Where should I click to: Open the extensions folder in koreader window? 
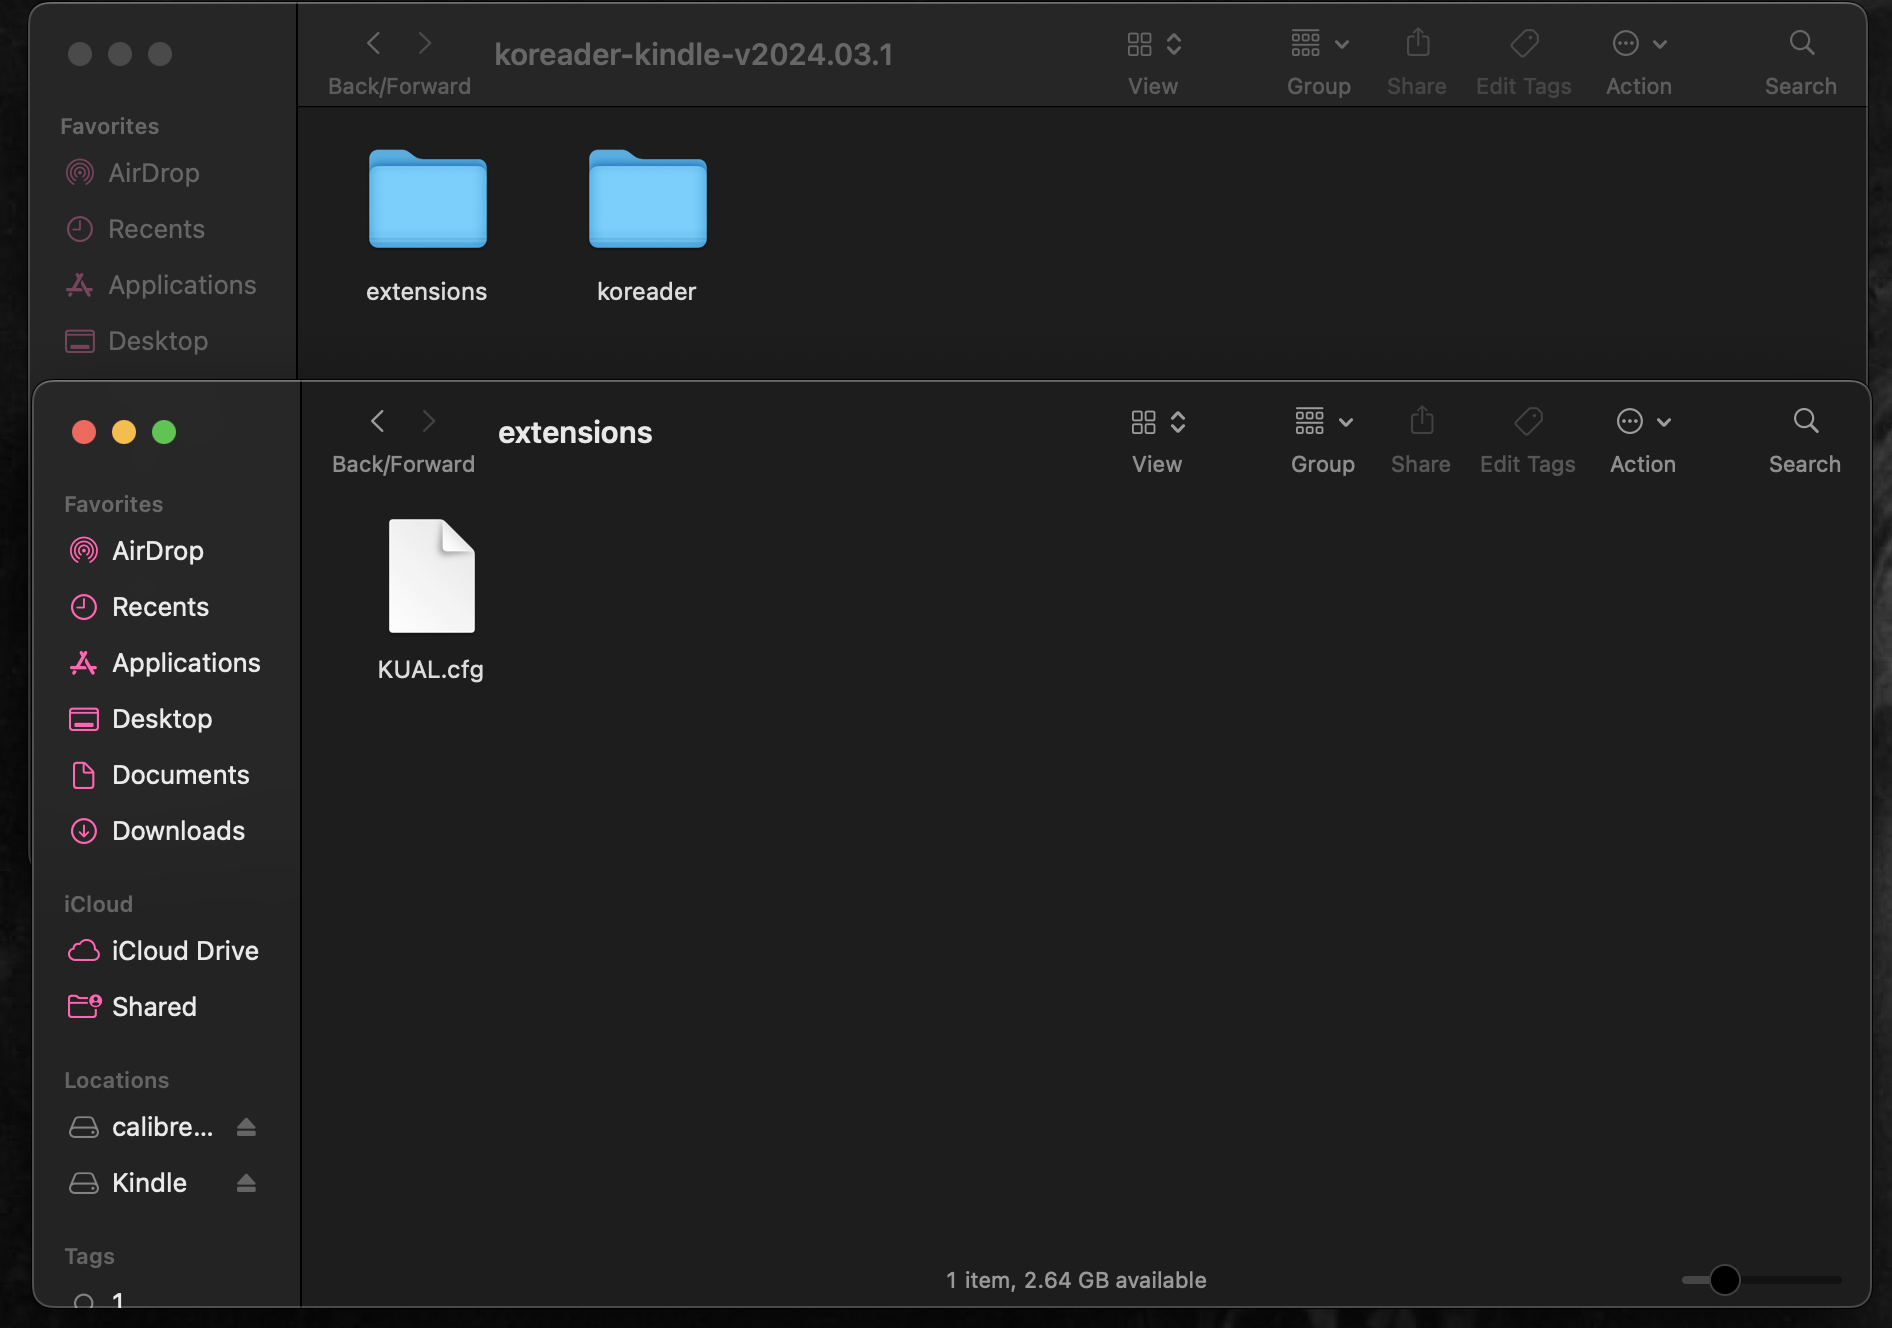click(x=428, y=198)
